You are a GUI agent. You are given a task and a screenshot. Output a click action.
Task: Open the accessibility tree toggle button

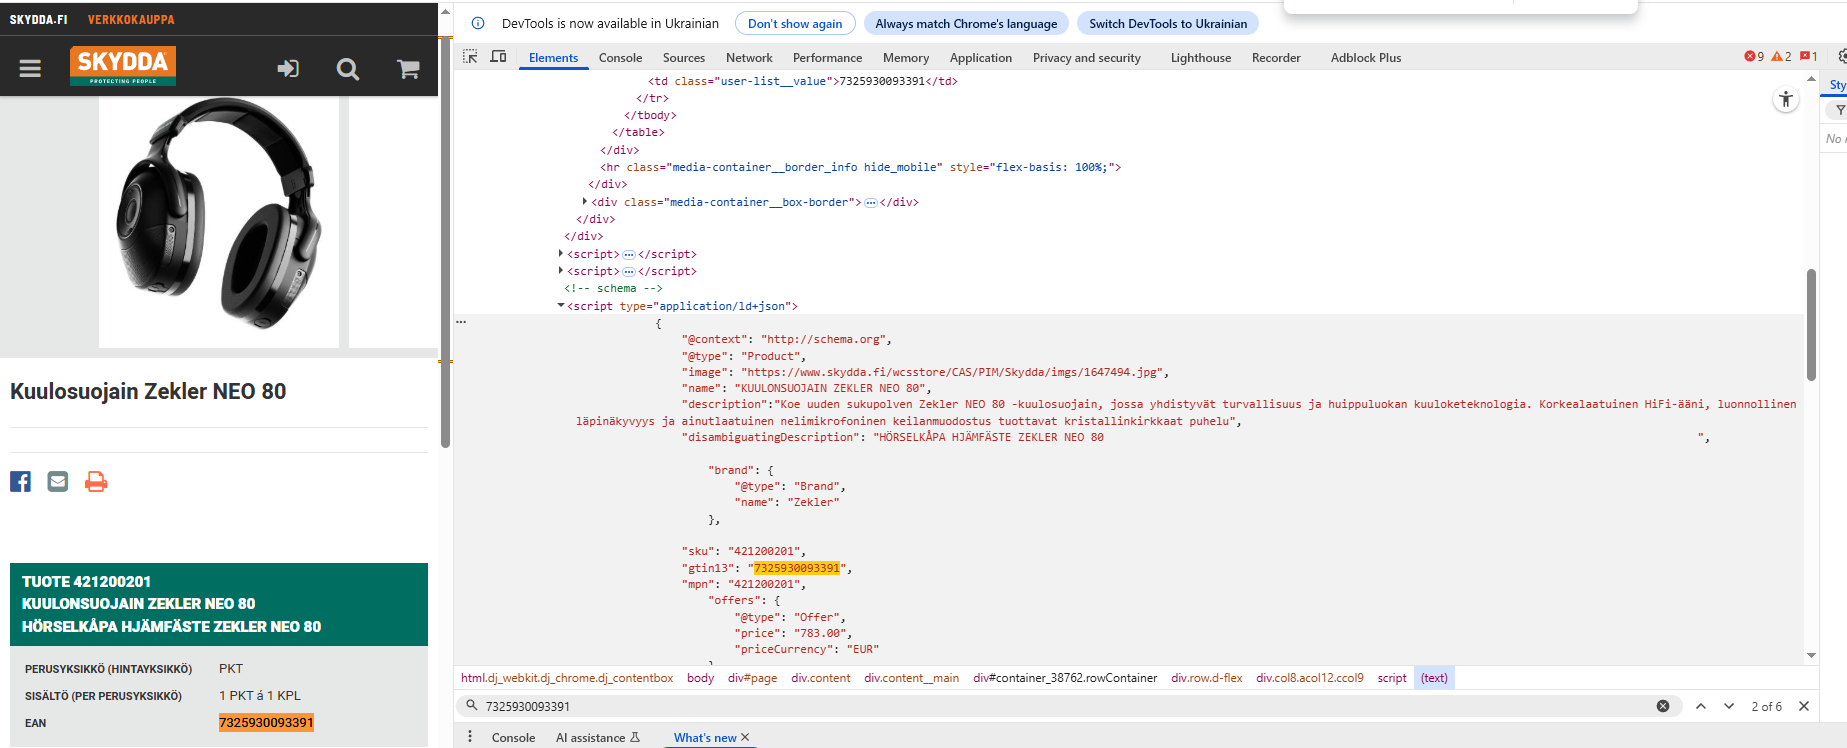tap(1786, 99)
